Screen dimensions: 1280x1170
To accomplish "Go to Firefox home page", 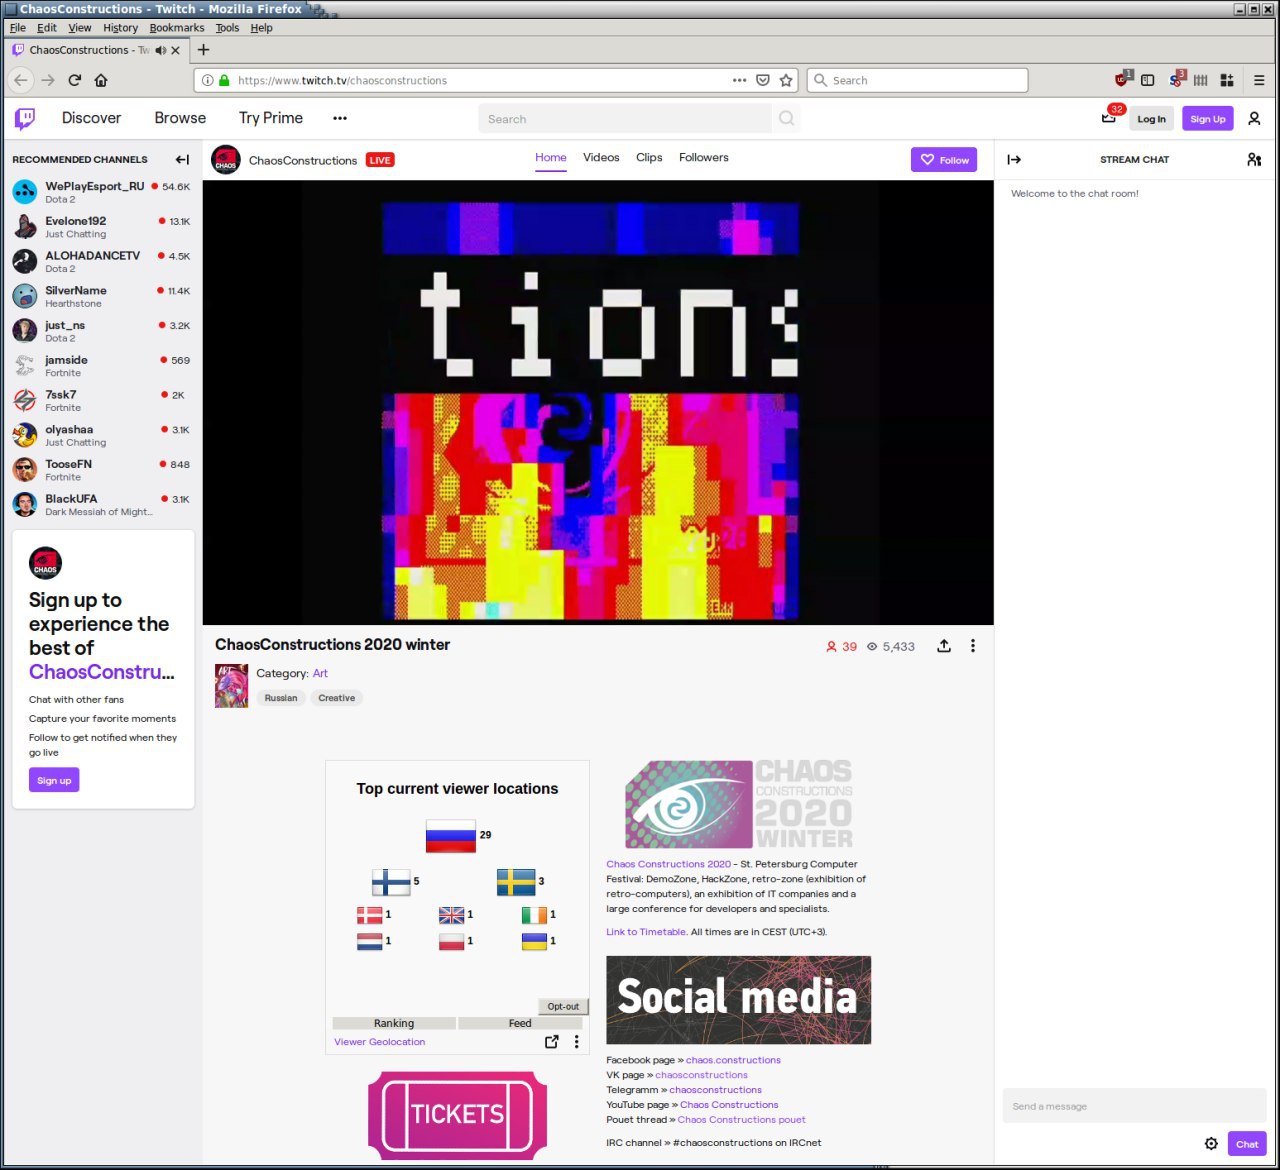I will coord(101,80).
